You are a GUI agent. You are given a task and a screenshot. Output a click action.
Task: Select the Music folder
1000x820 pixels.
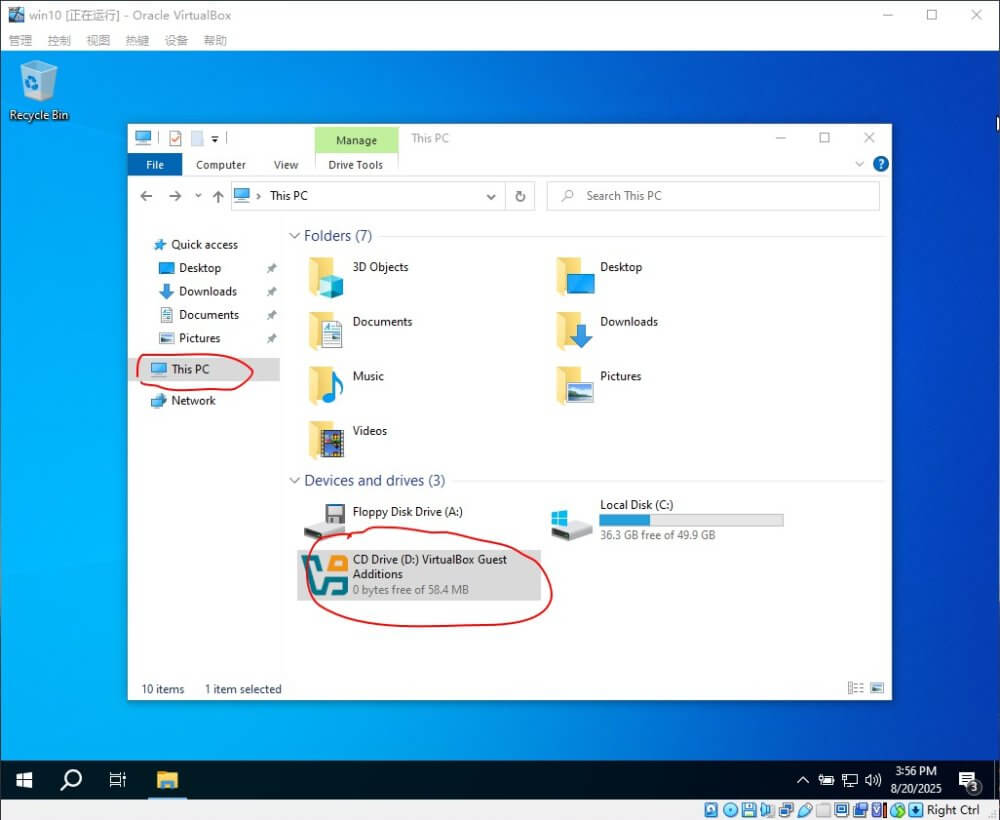(347, 385)
